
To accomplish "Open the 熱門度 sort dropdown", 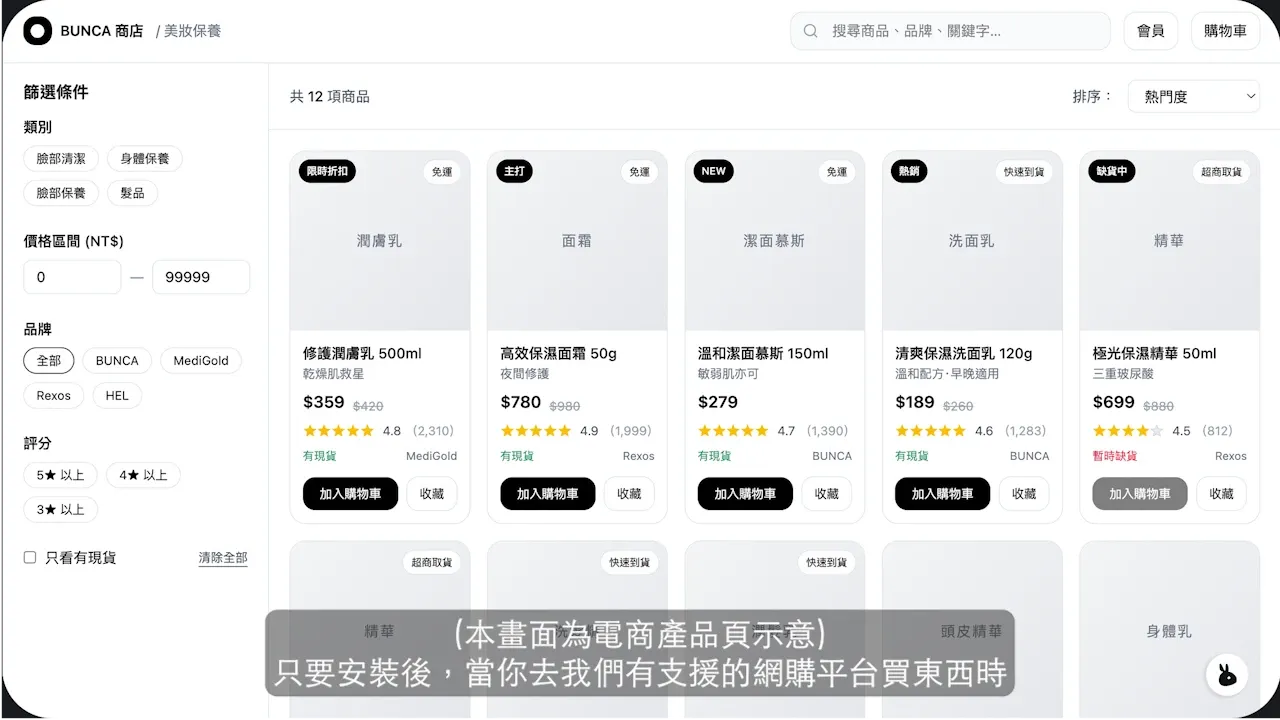I will point(1194,97).
